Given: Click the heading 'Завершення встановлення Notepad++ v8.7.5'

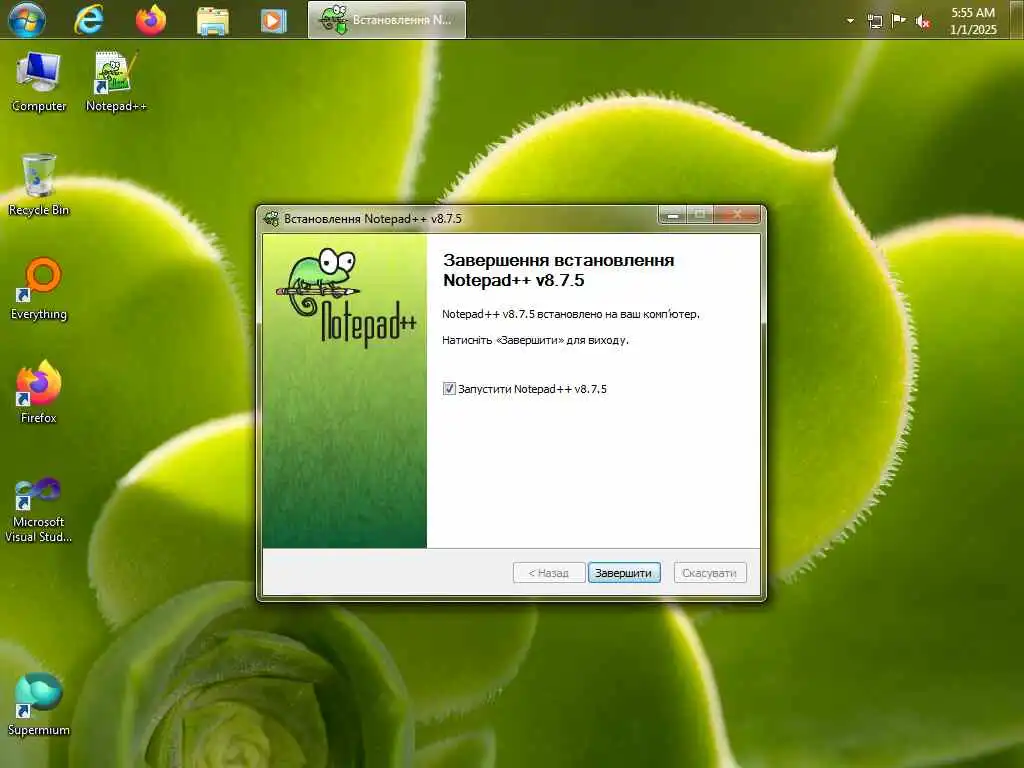Looking at the screenshot, I should pos(558,270).
